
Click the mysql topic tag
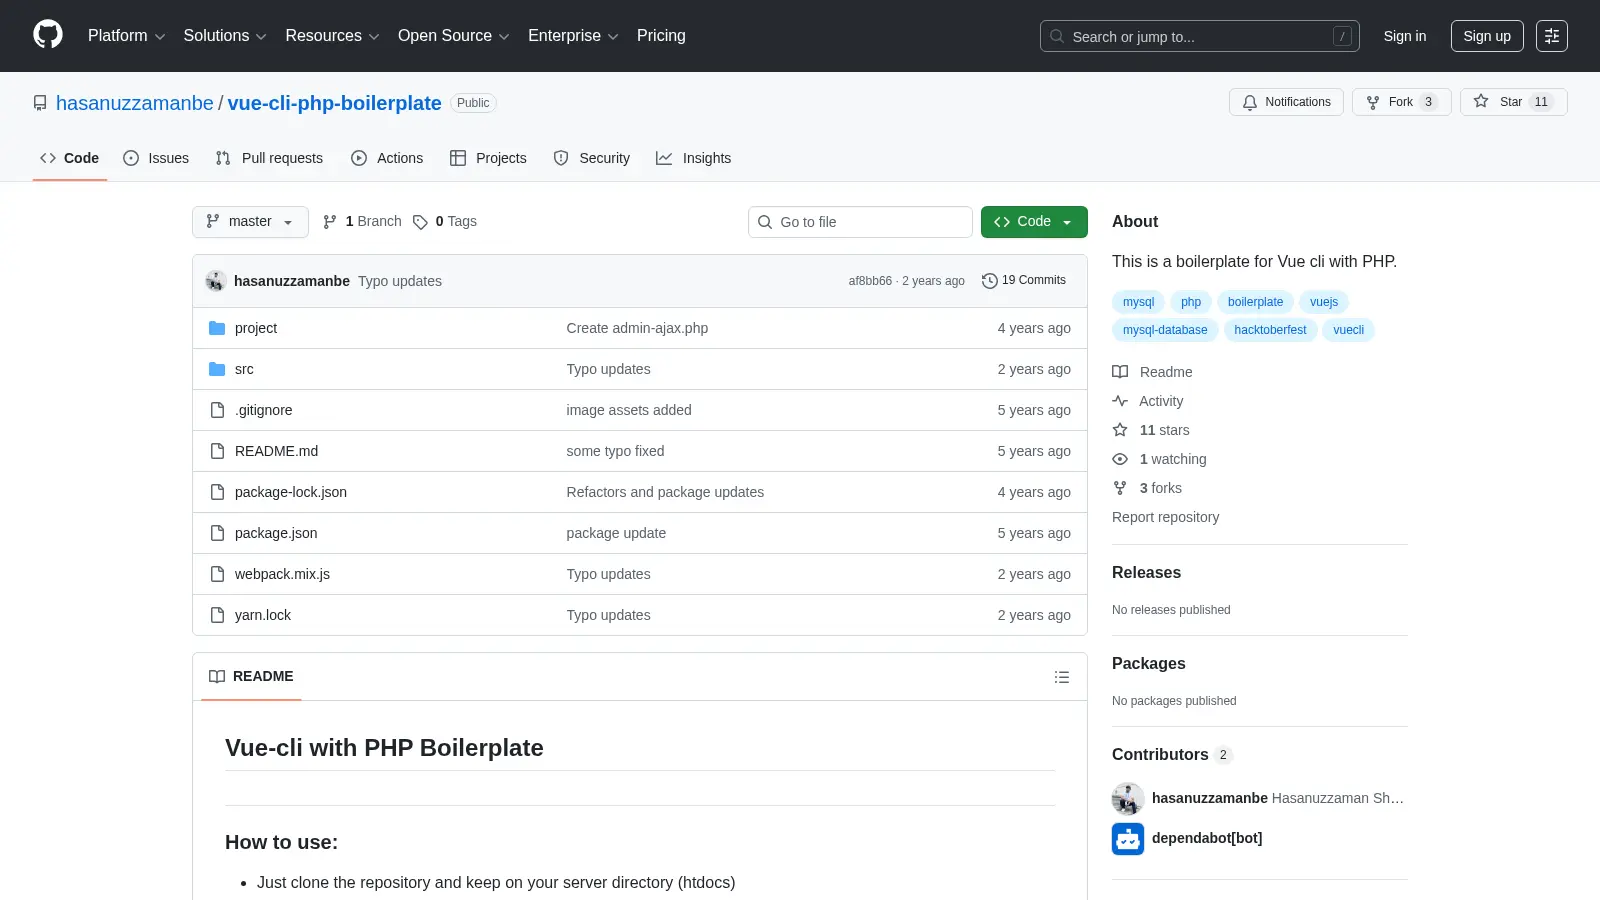click(x=1138, y=302)
